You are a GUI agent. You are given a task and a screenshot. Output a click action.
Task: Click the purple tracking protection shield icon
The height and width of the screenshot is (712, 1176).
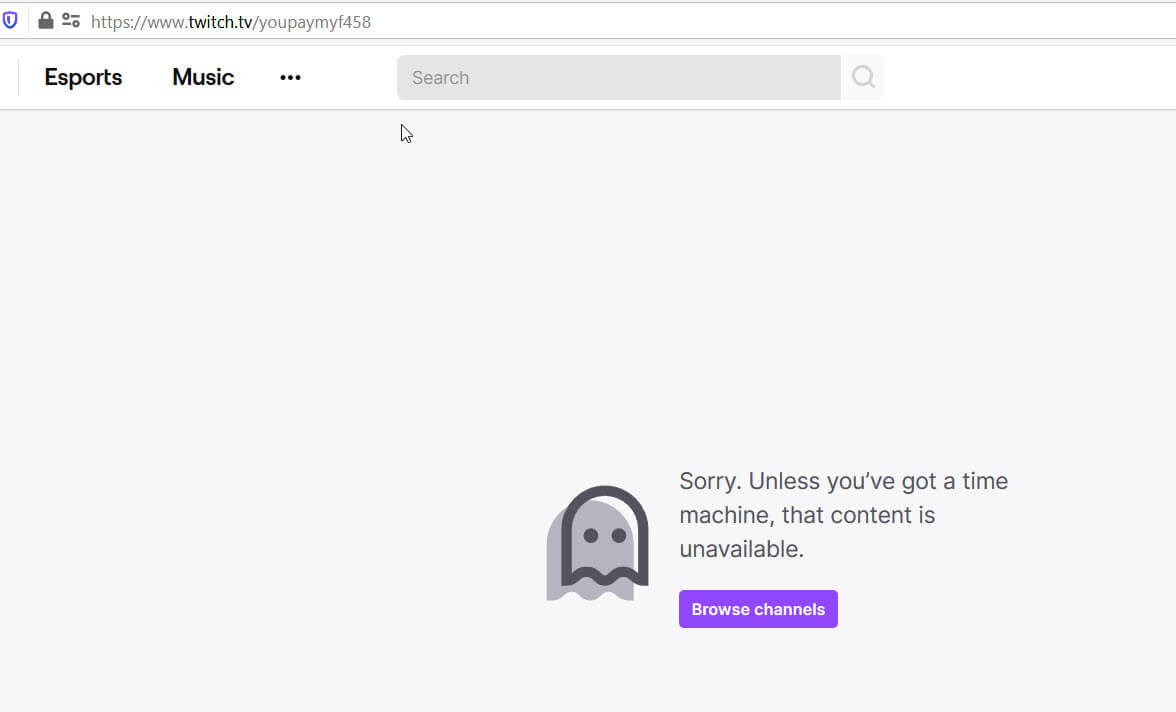click(10, 20)
